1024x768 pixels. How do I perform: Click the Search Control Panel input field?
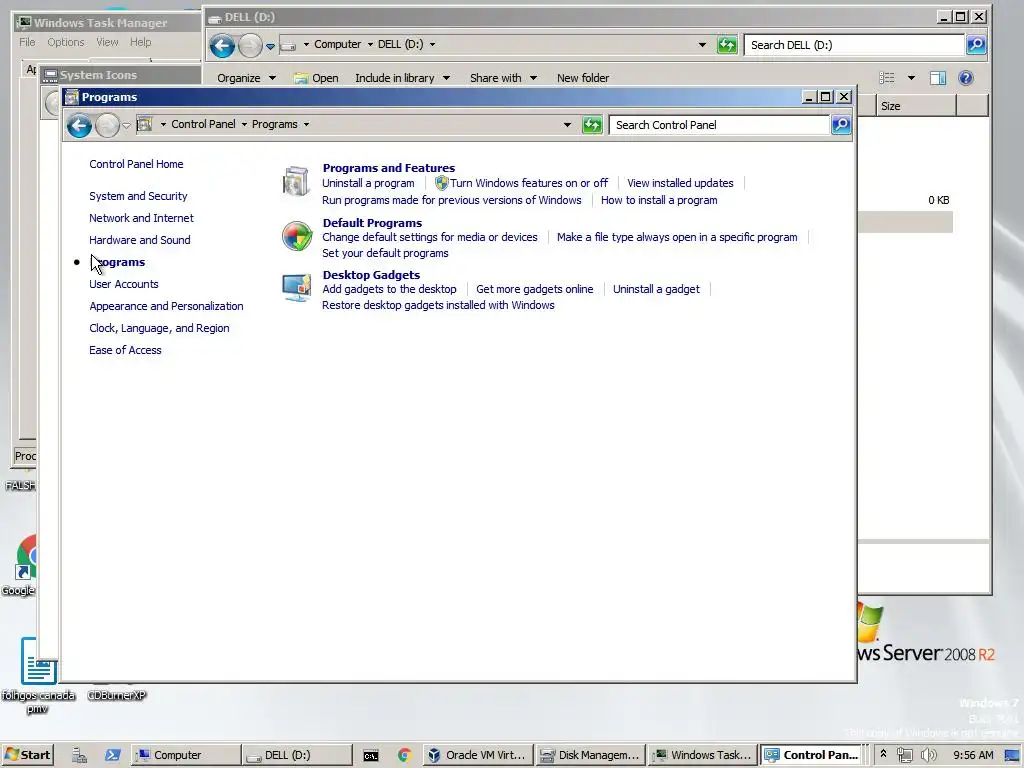[719, 125]
